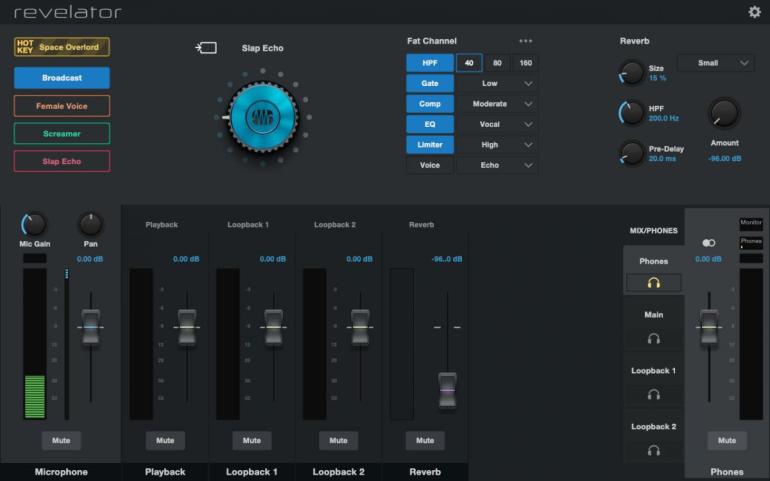Screen dimensions: 770x481
Task: Open the EQ Vocal dropdown
Action: click(x=497, y=124)
